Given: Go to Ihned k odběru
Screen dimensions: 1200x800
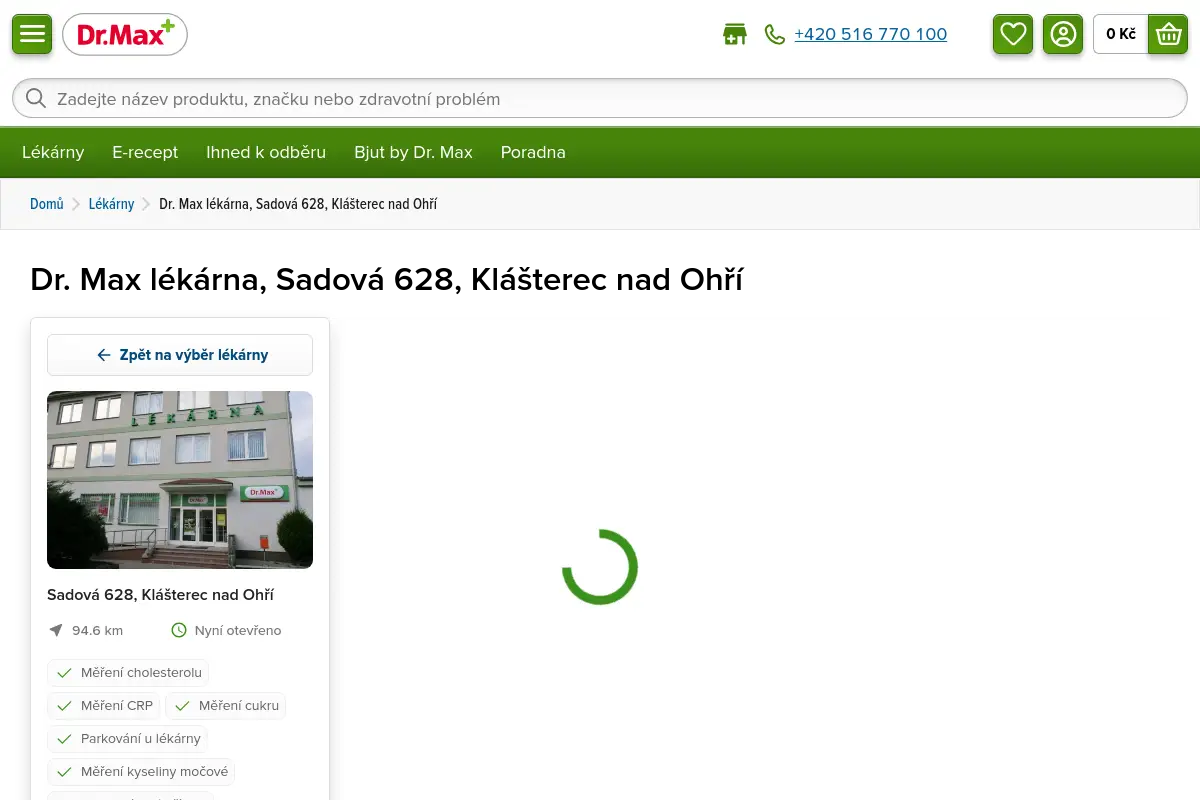Looking at the screenshot, I should pos(266,152).
